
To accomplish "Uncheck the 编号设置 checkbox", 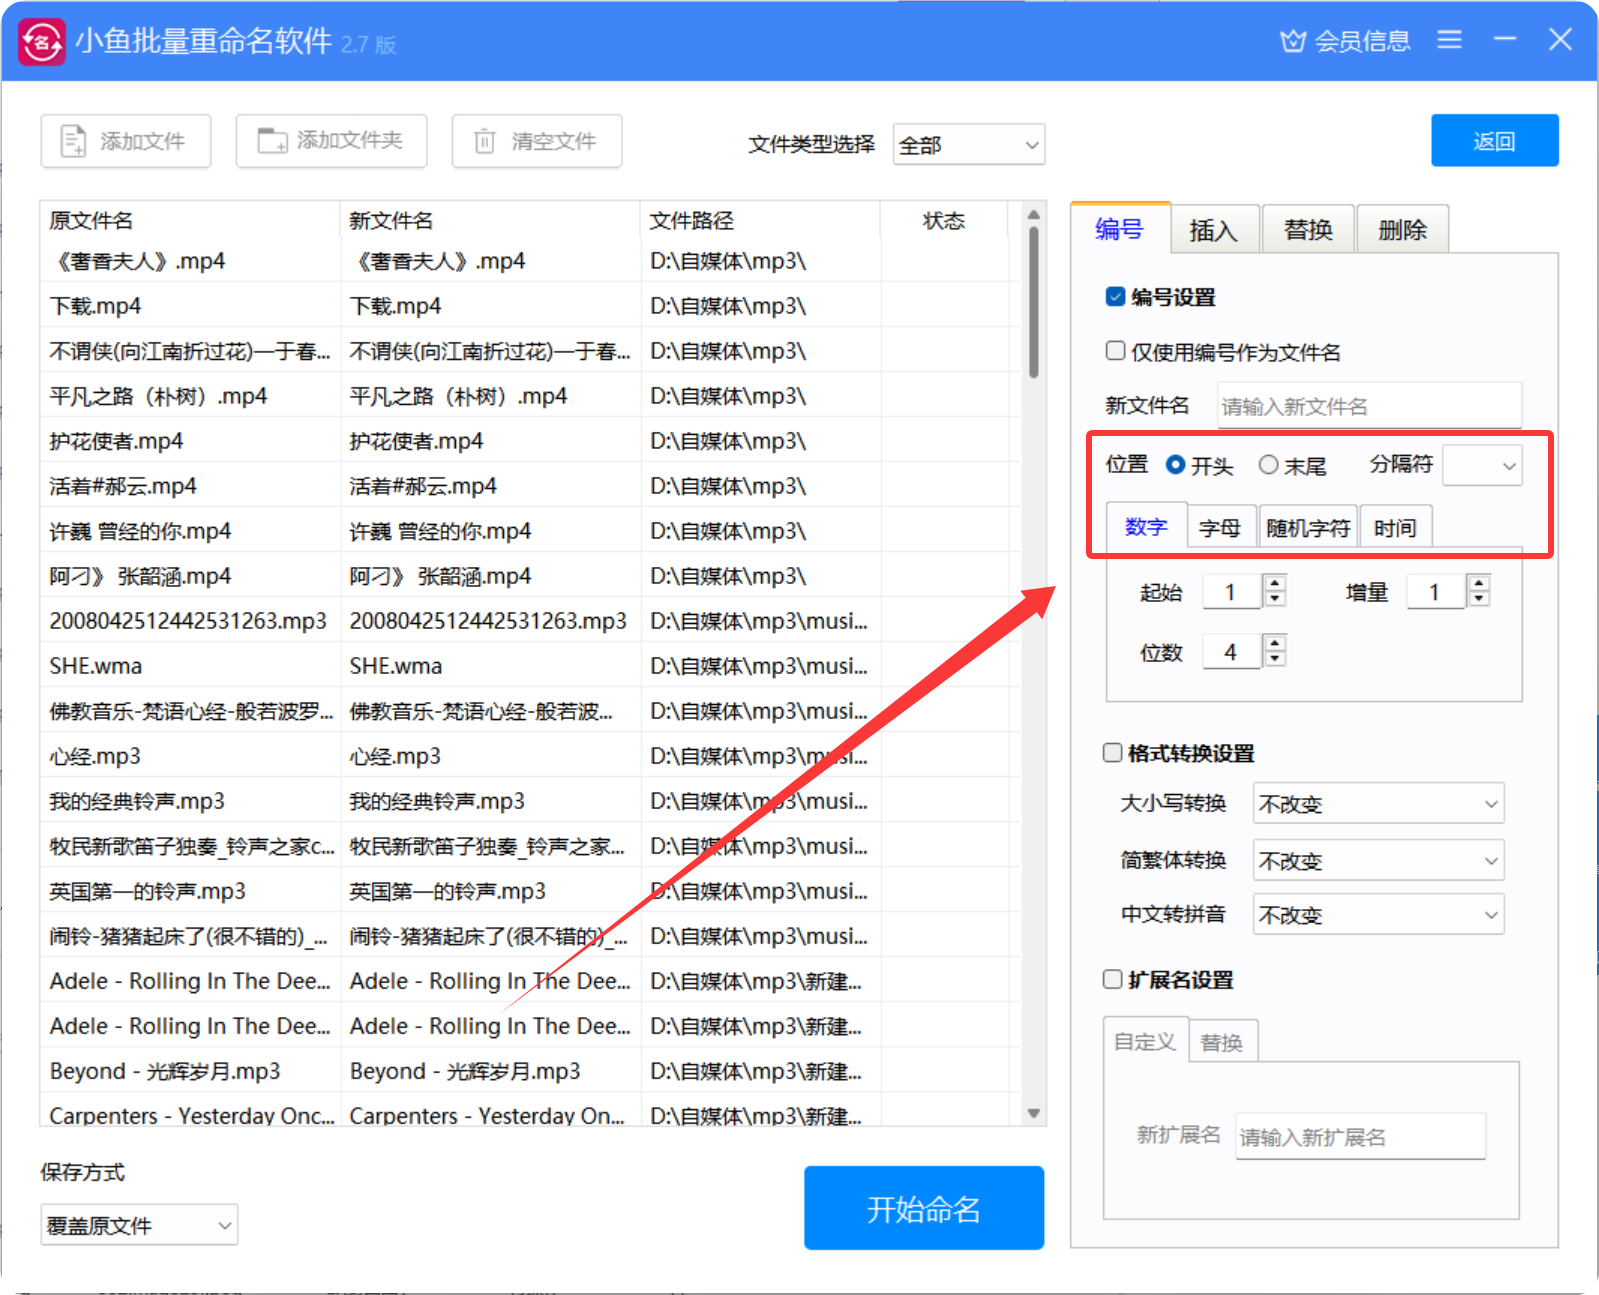I will [1116, 297].
